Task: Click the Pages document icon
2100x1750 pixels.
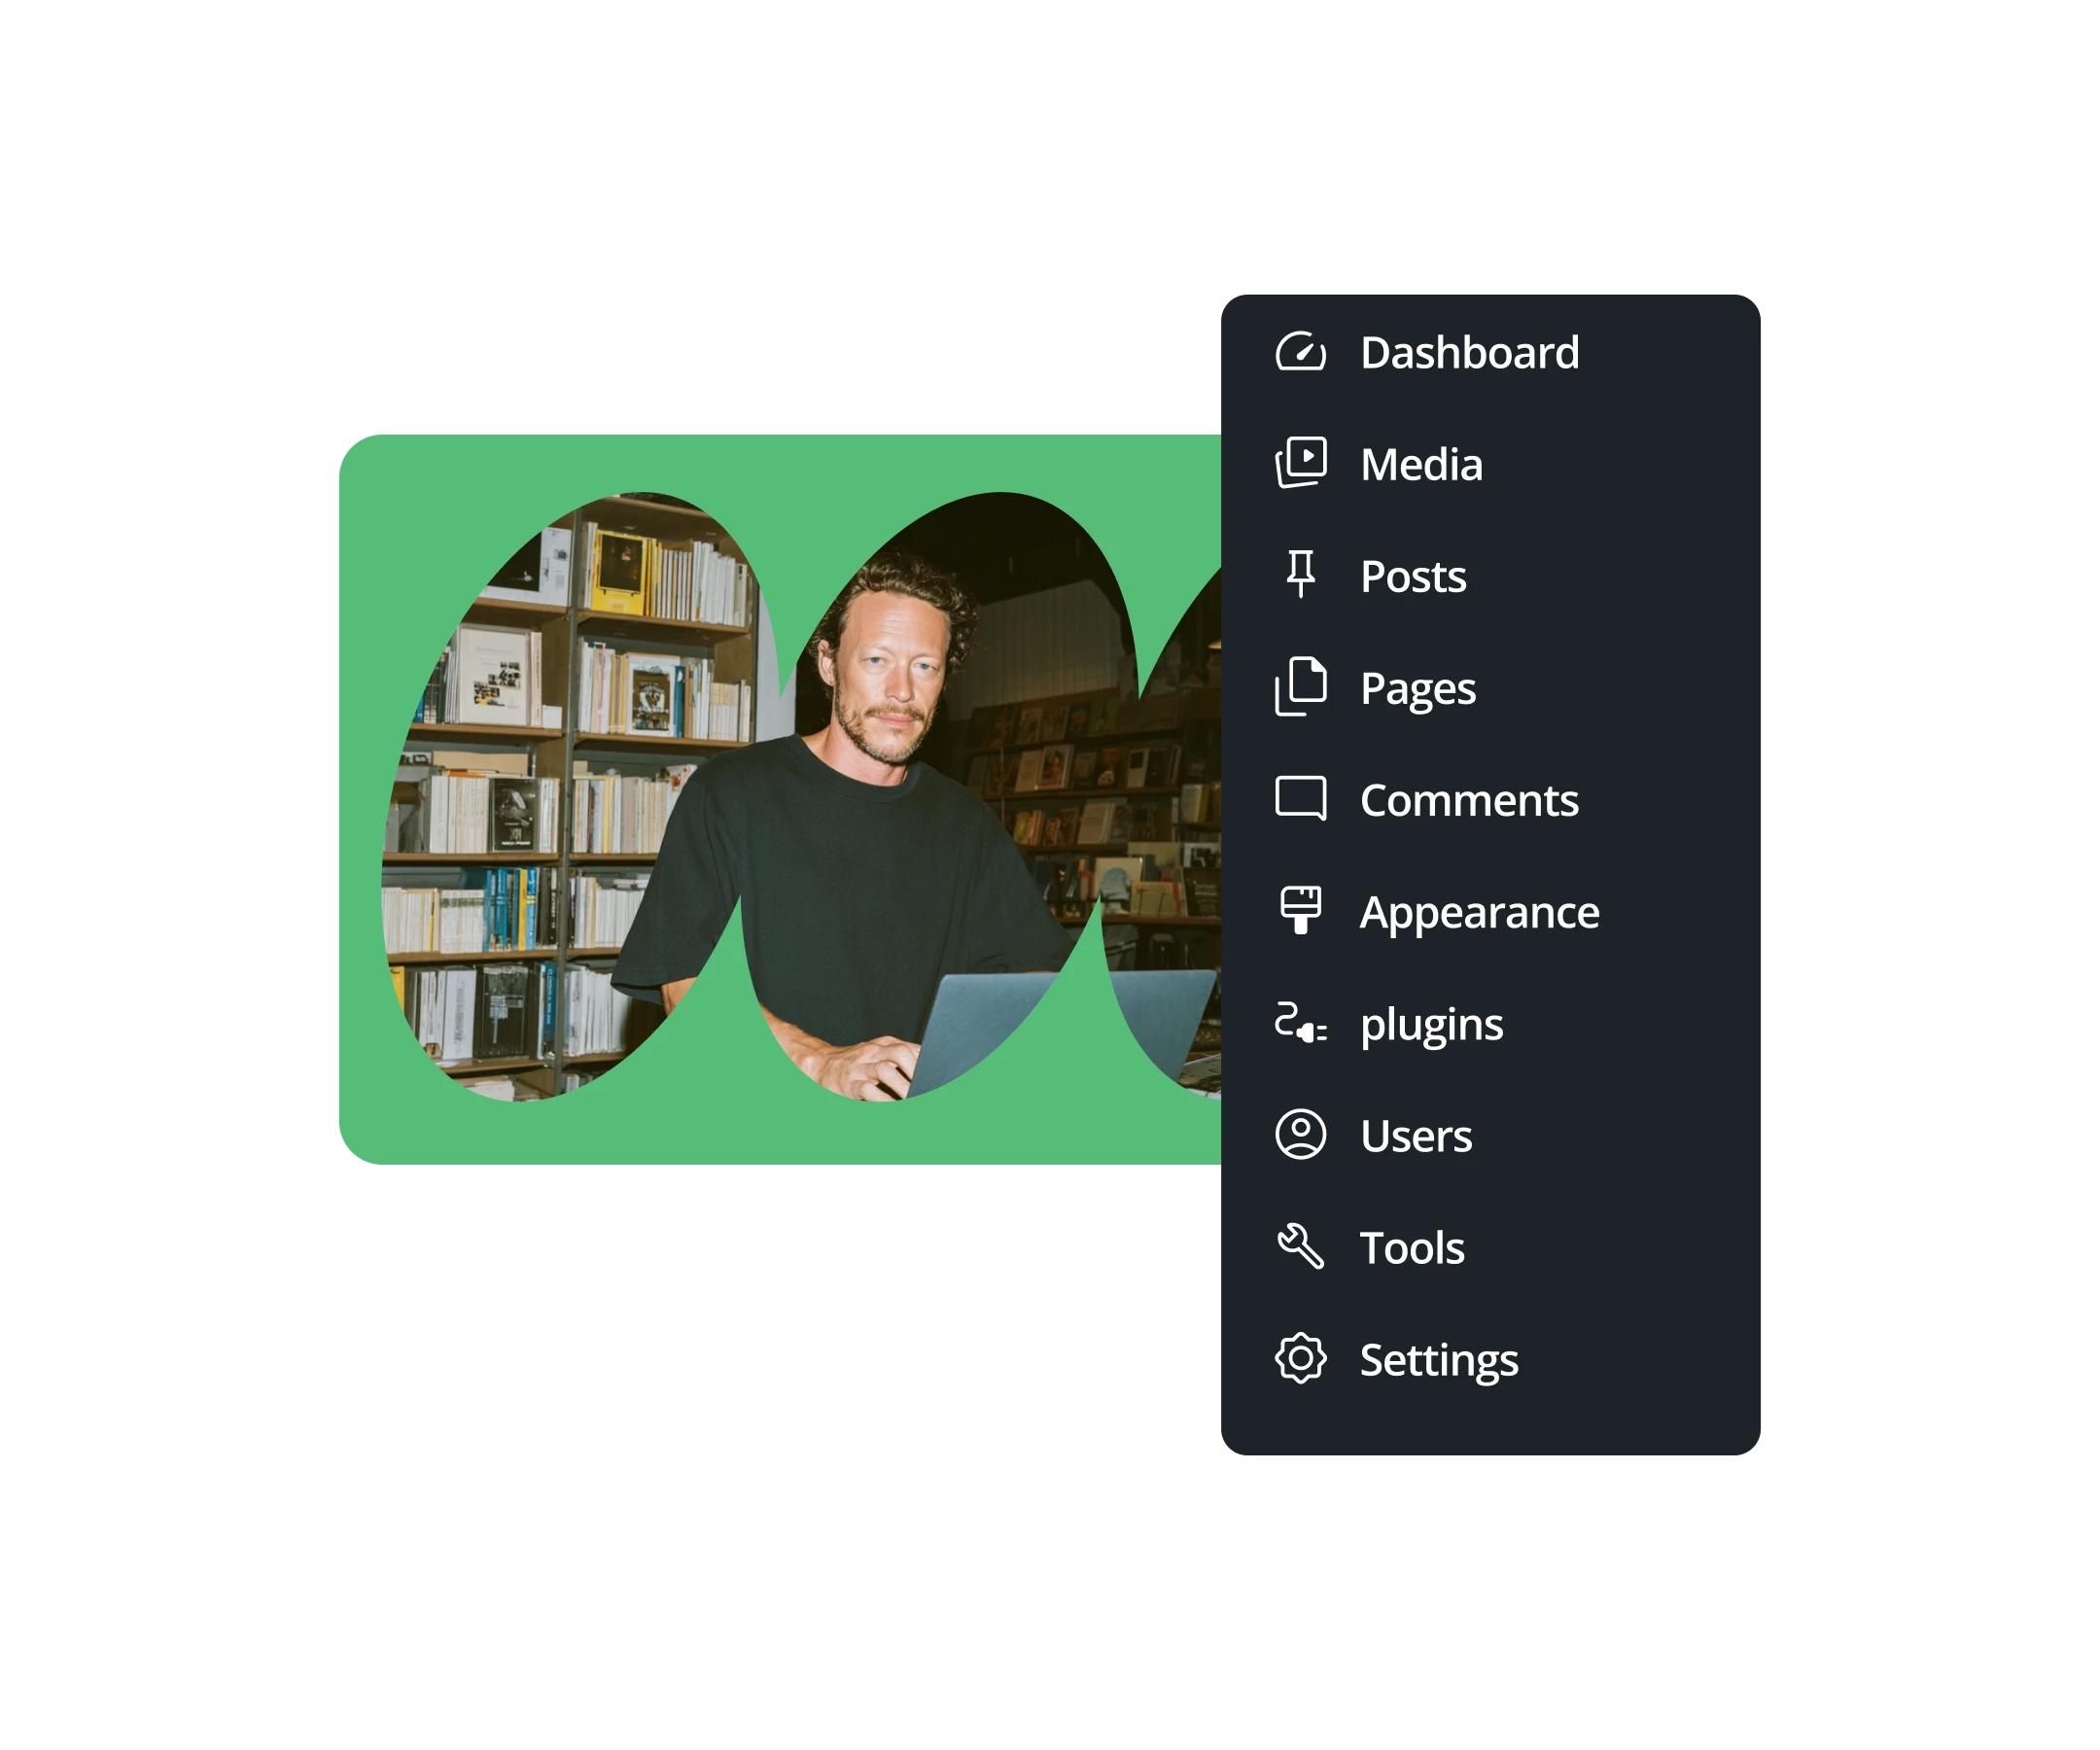Action: coord(1300,687)
